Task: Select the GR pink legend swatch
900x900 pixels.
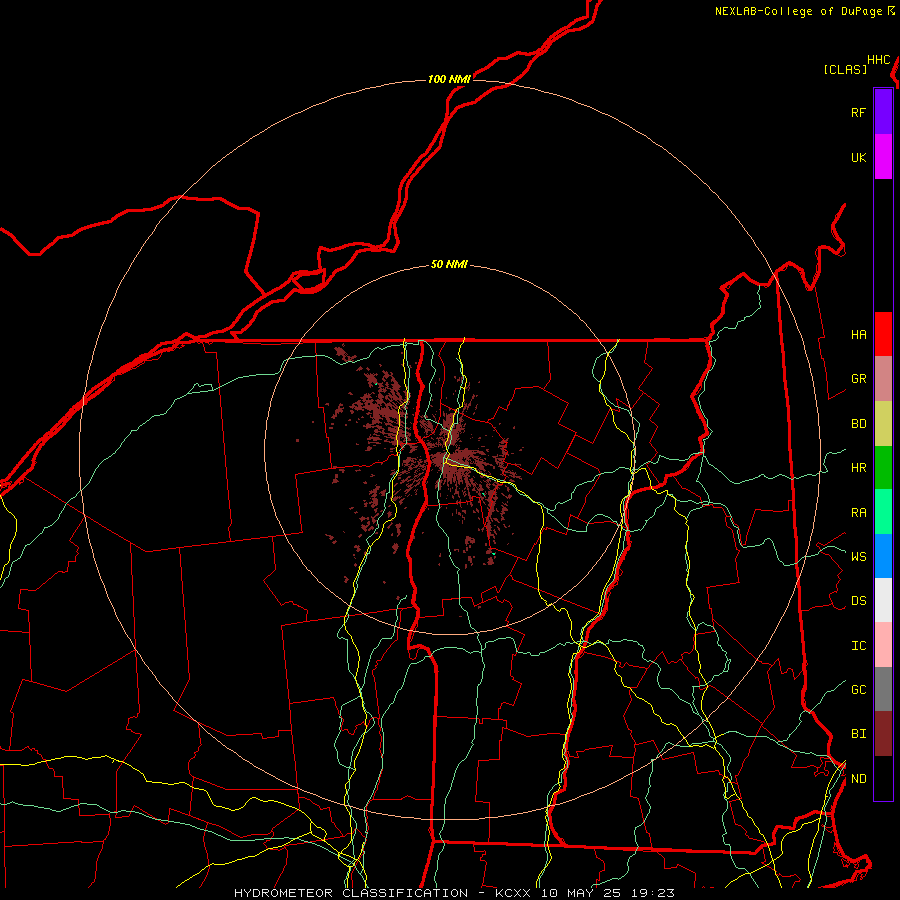Action: (883, 379)
